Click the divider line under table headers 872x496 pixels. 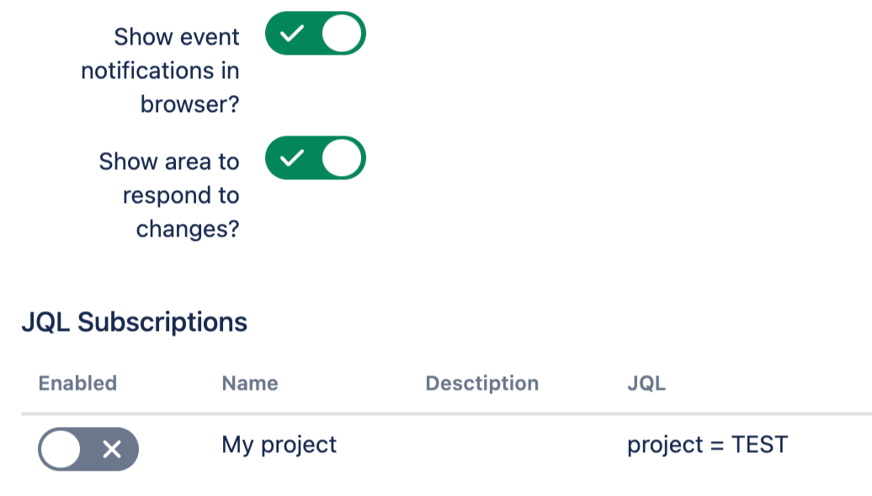pyautogui.click(x=446, y=413)
